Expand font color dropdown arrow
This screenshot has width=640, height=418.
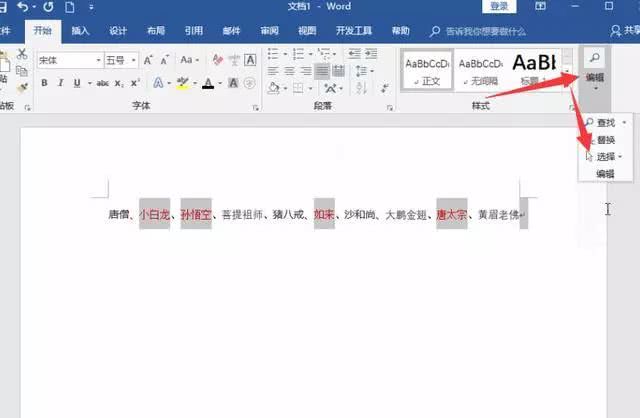tap(220, 83)
